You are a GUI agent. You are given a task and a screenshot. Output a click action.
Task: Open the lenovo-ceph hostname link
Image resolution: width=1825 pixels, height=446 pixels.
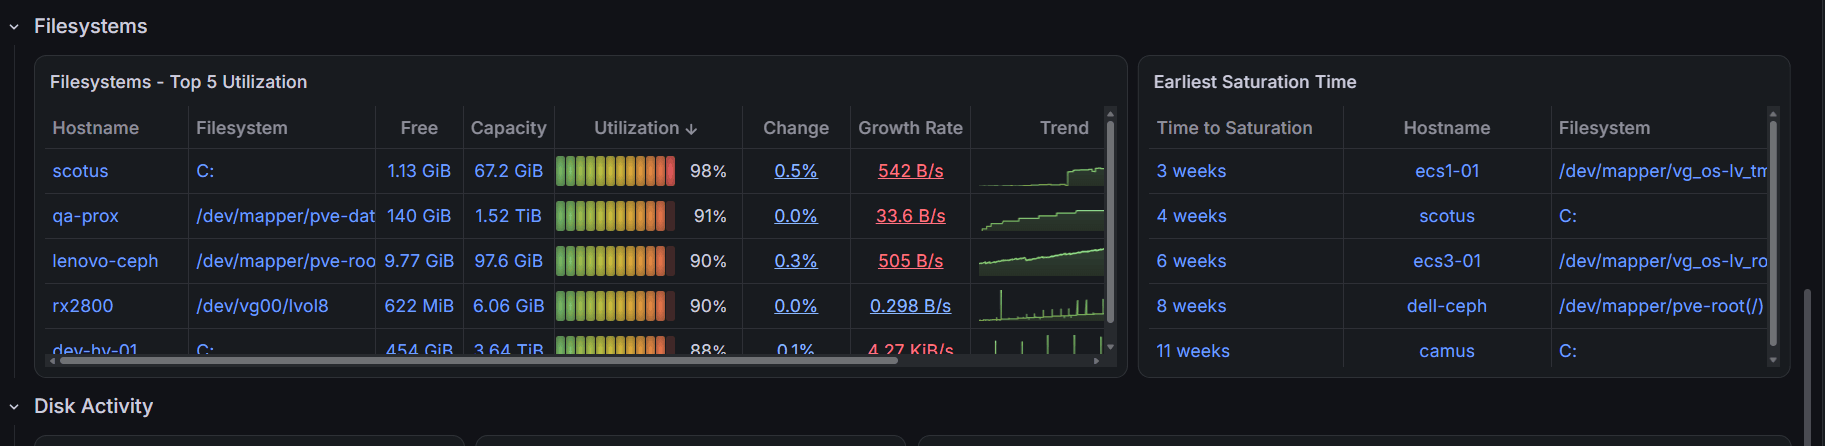[x=105, y=261]
